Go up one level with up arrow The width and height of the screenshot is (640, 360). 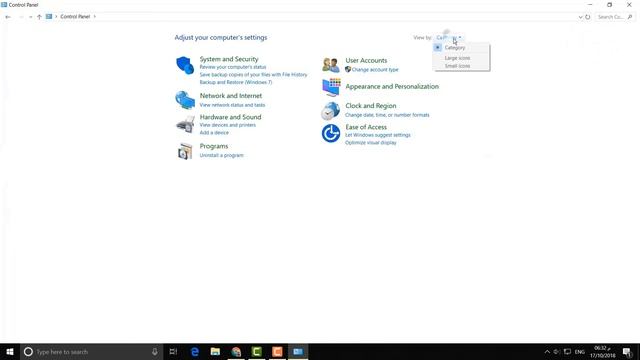tap(39, 17)
